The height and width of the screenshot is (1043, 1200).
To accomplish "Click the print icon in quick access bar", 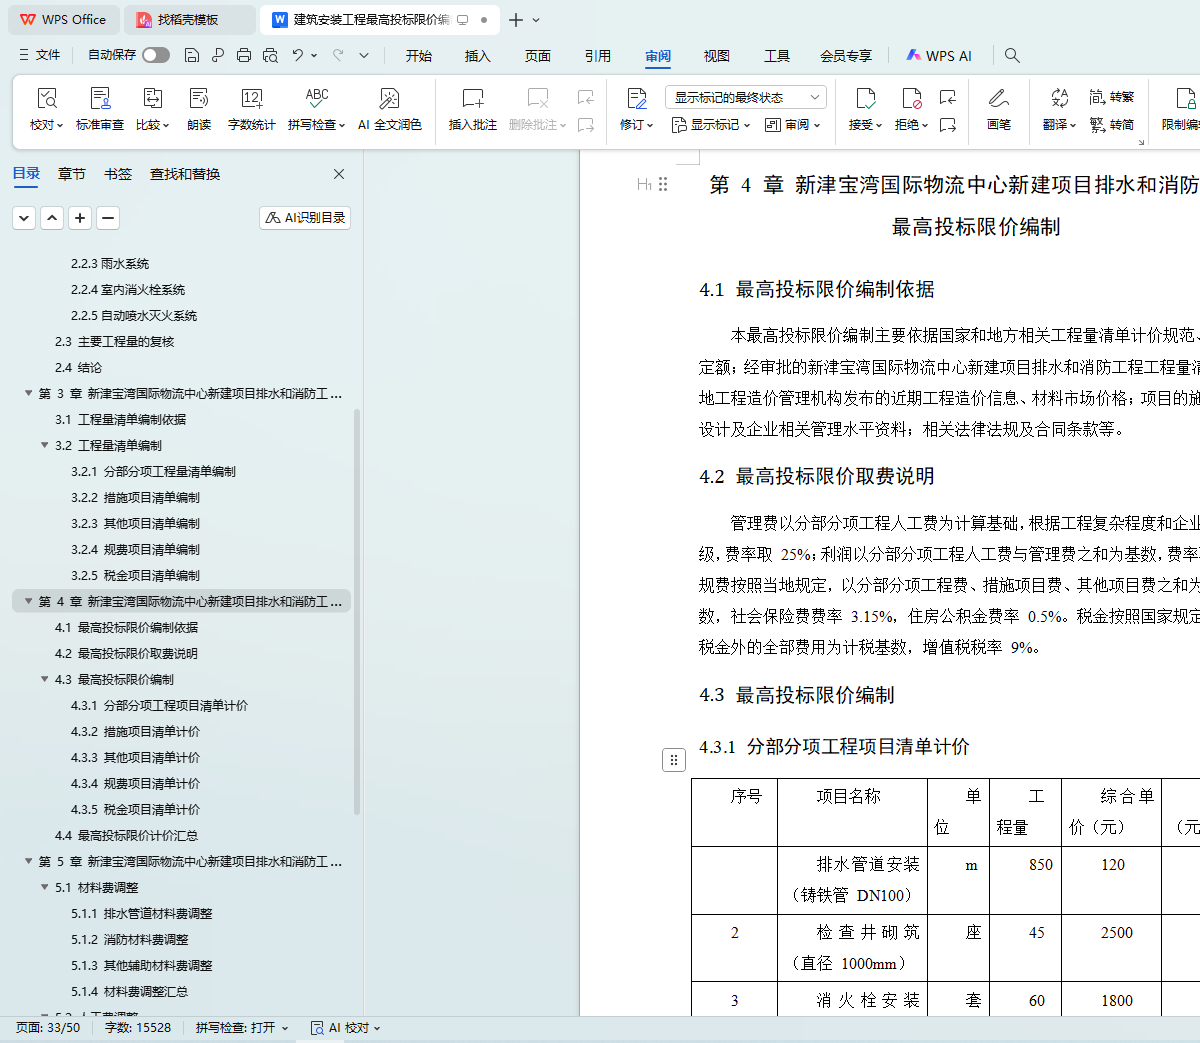I will (x=244, y=55).
